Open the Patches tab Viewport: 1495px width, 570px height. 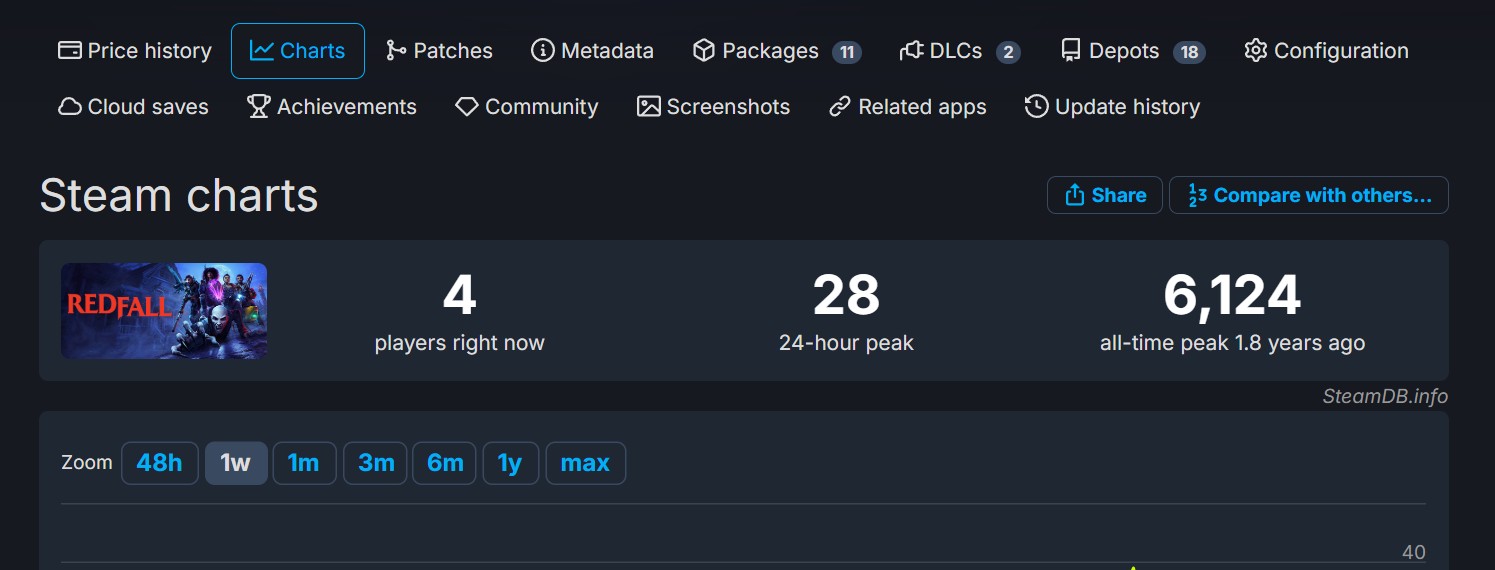(439, 51)
